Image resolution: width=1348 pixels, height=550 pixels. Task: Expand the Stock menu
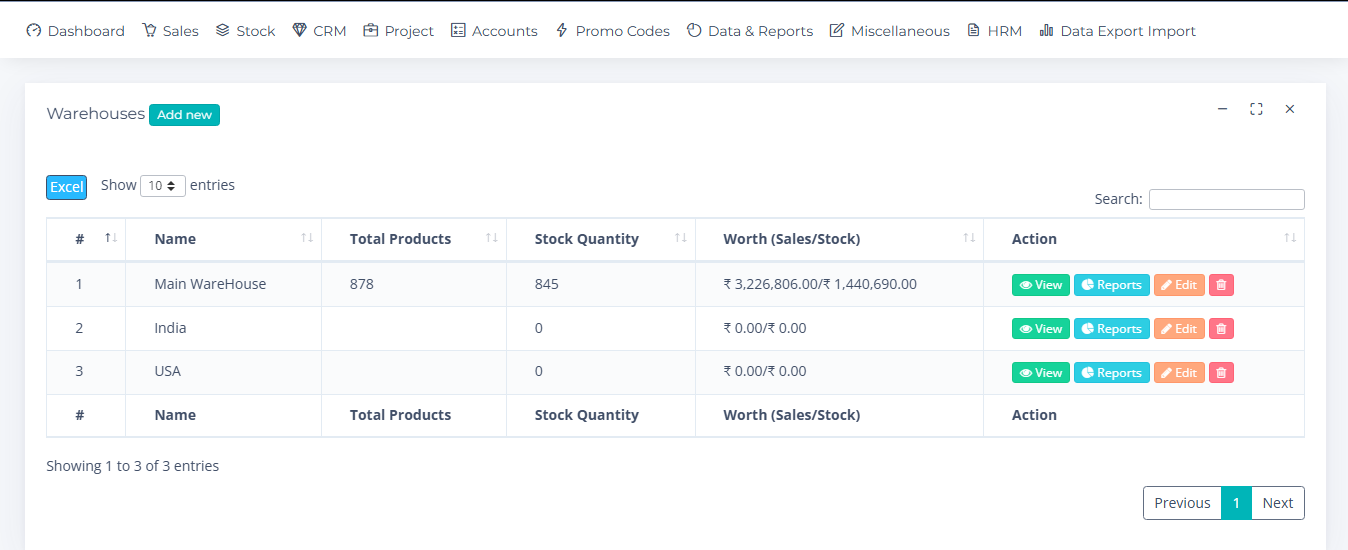click(245, 31)
